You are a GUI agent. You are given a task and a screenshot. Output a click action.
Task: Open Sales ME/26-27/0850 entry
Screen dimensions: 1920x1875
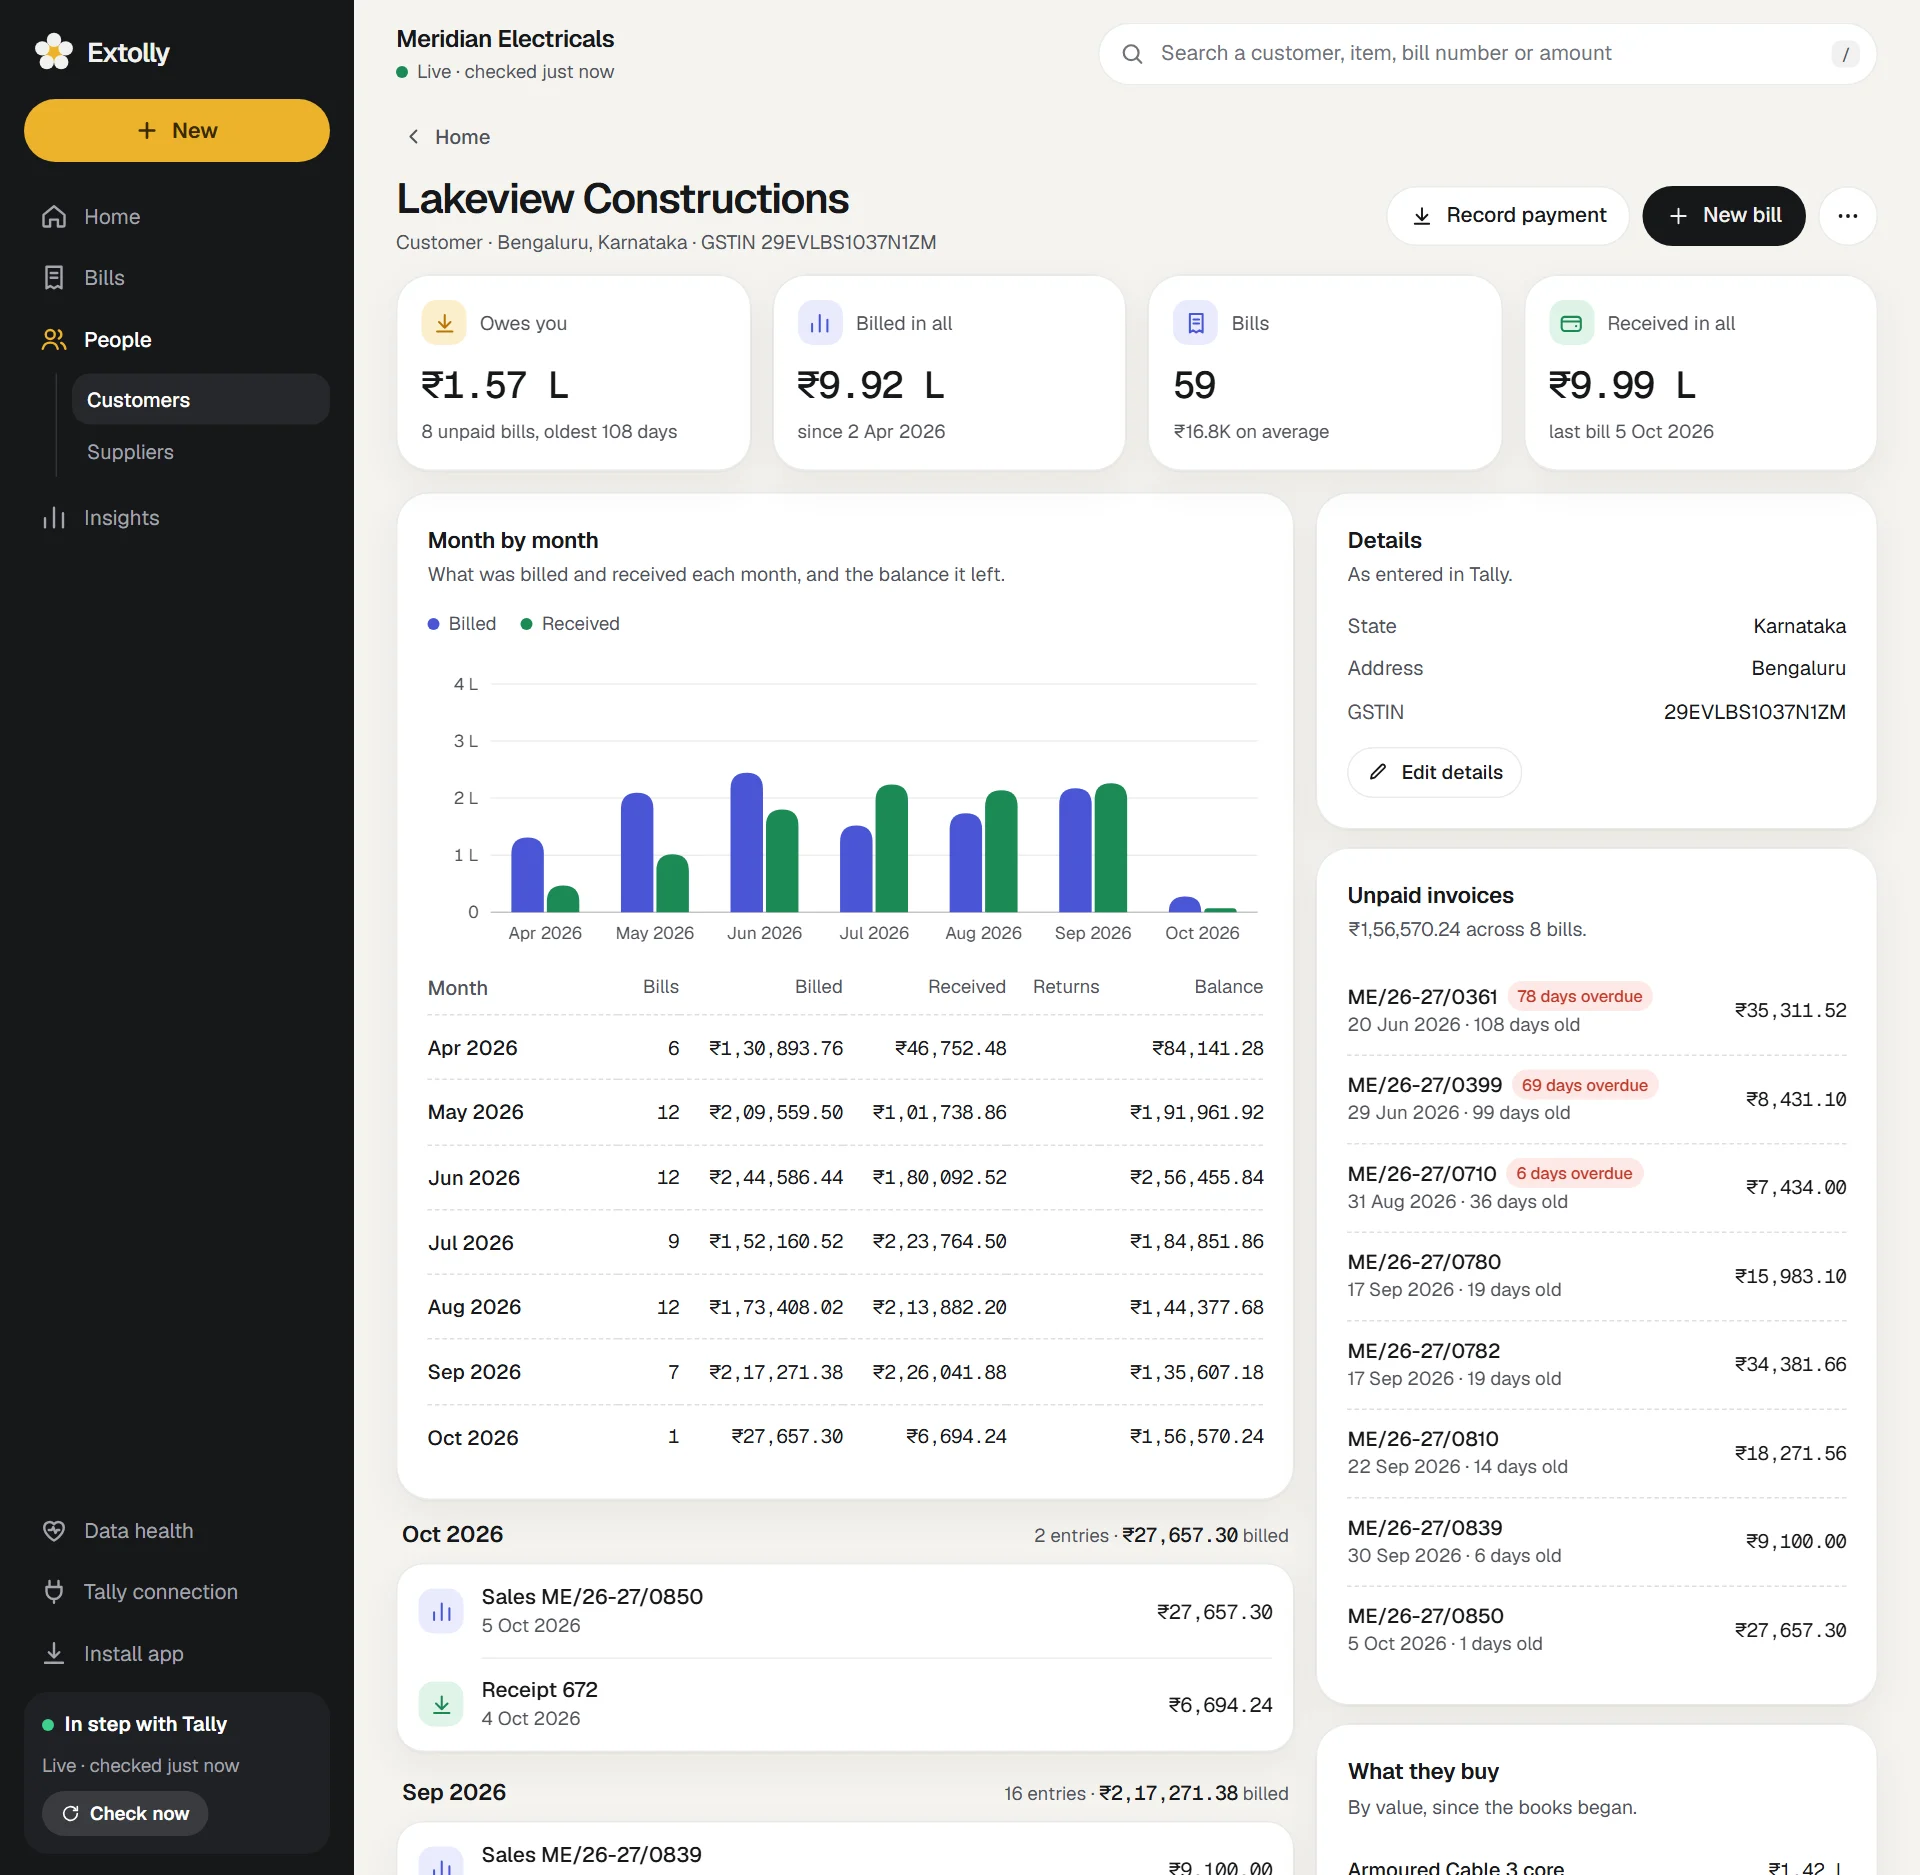845,1611
